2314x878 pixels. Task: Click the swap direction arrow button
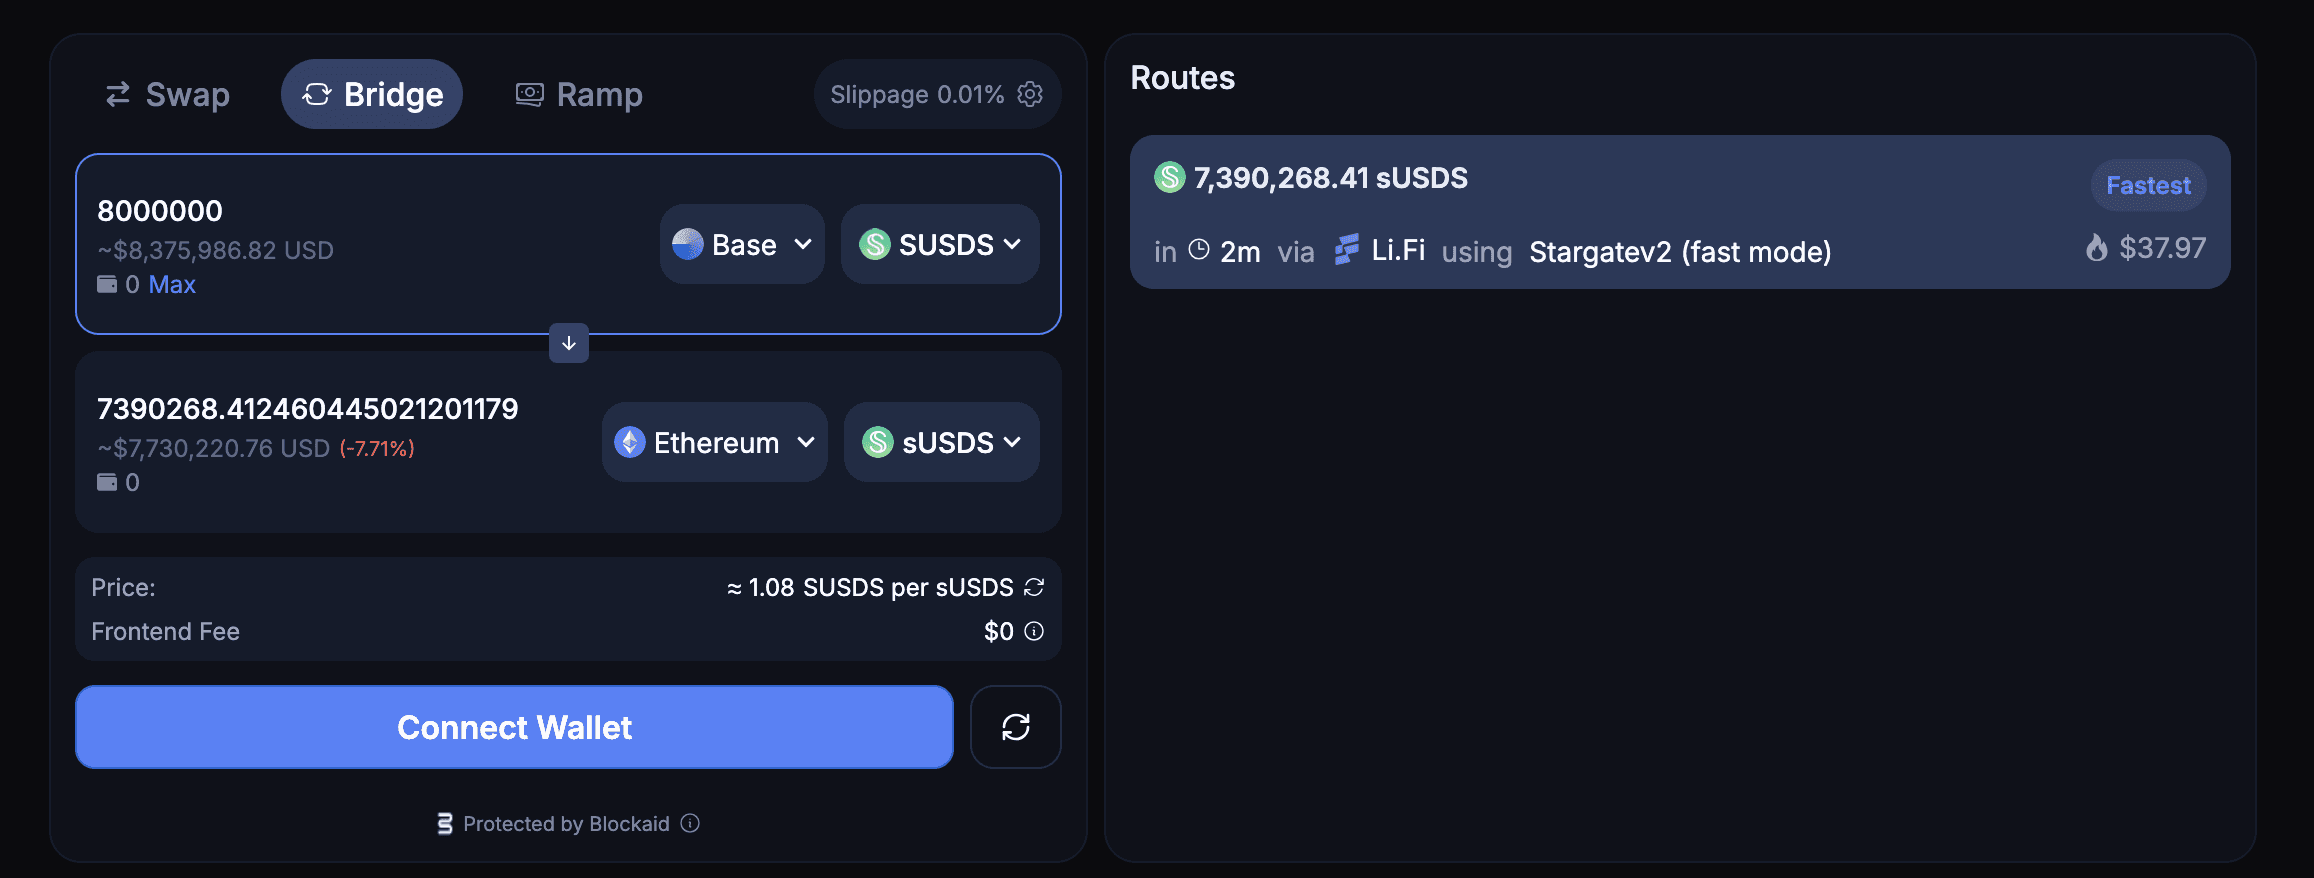tap(569, 343)
